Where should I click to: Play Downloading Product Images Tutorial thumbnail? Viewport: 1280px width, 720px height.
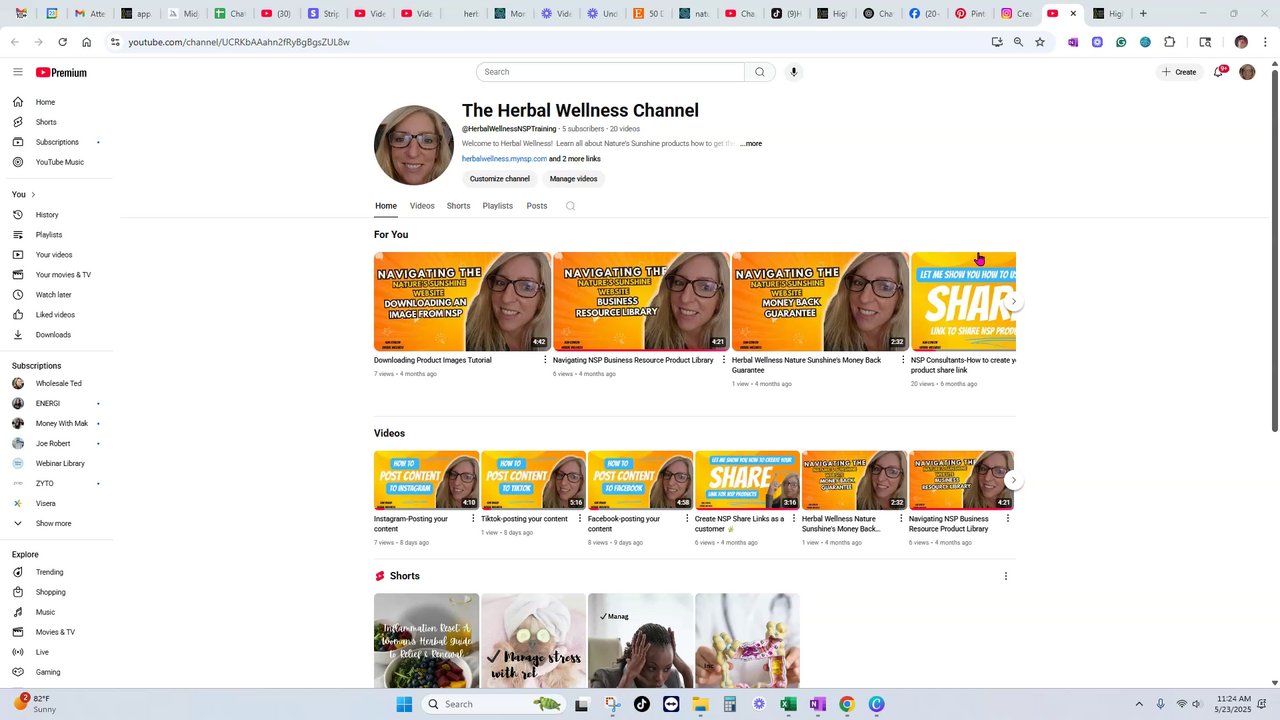(462, 301)
